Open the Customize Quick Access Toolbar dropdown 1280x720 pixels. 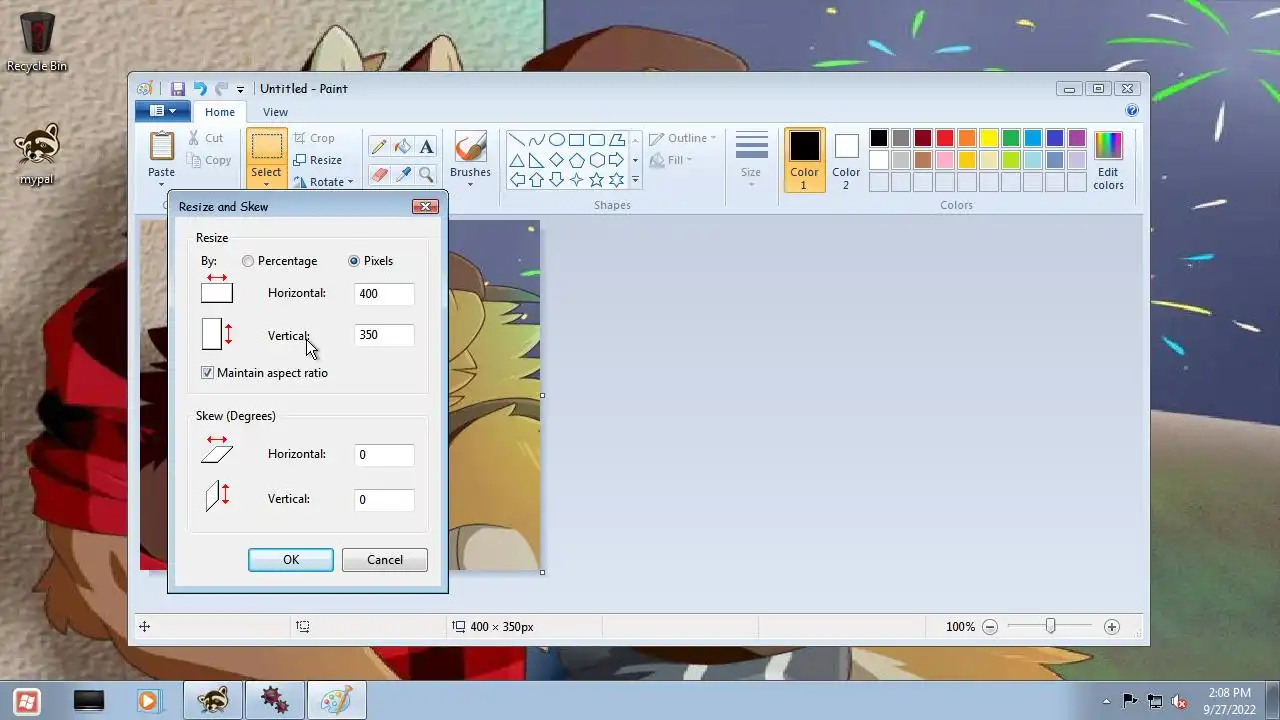(x=240, y=90)
